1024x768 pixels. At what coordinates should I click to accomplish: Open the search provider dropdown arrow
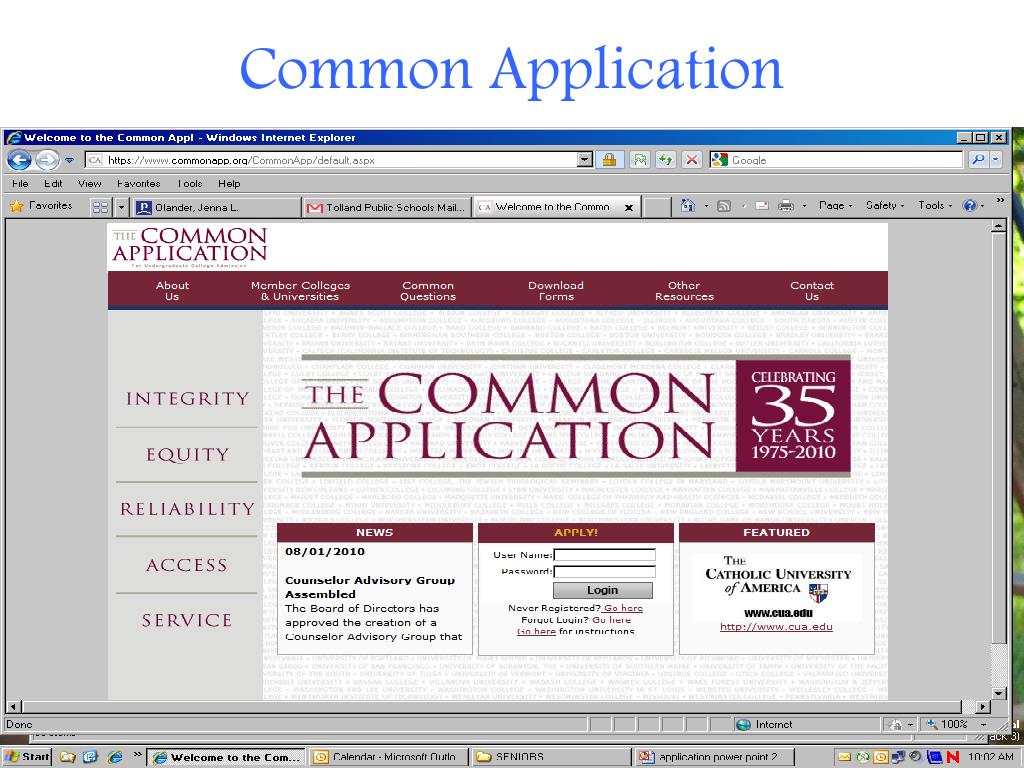995,160
